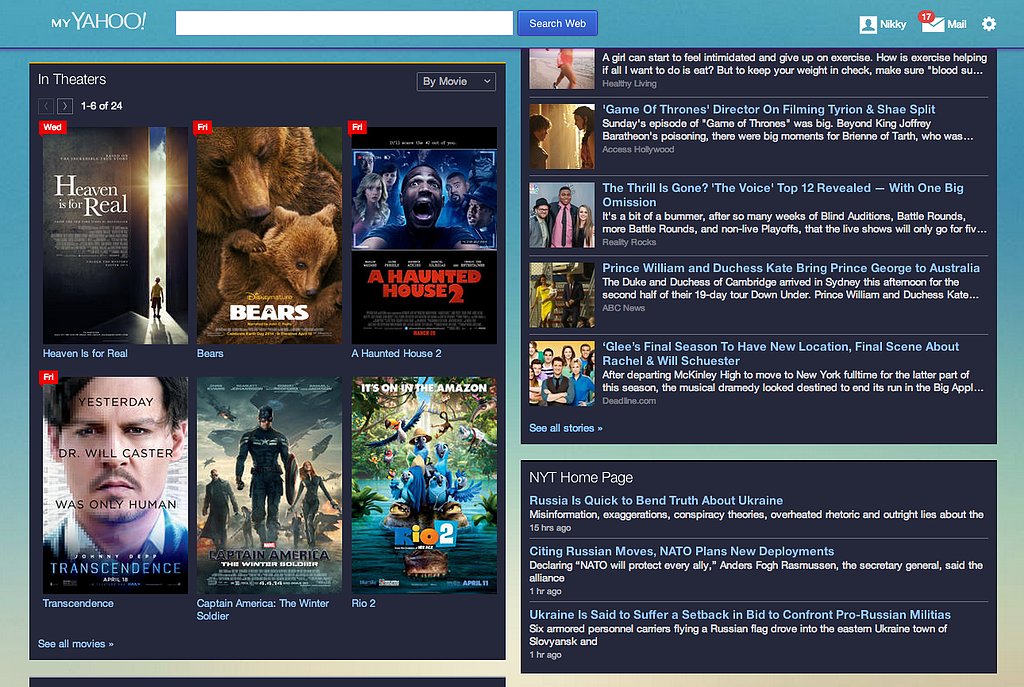The height and width of the screenshot is (687, 1024).
Task: Open the Bears movie poster
Action: coord(269,235)
